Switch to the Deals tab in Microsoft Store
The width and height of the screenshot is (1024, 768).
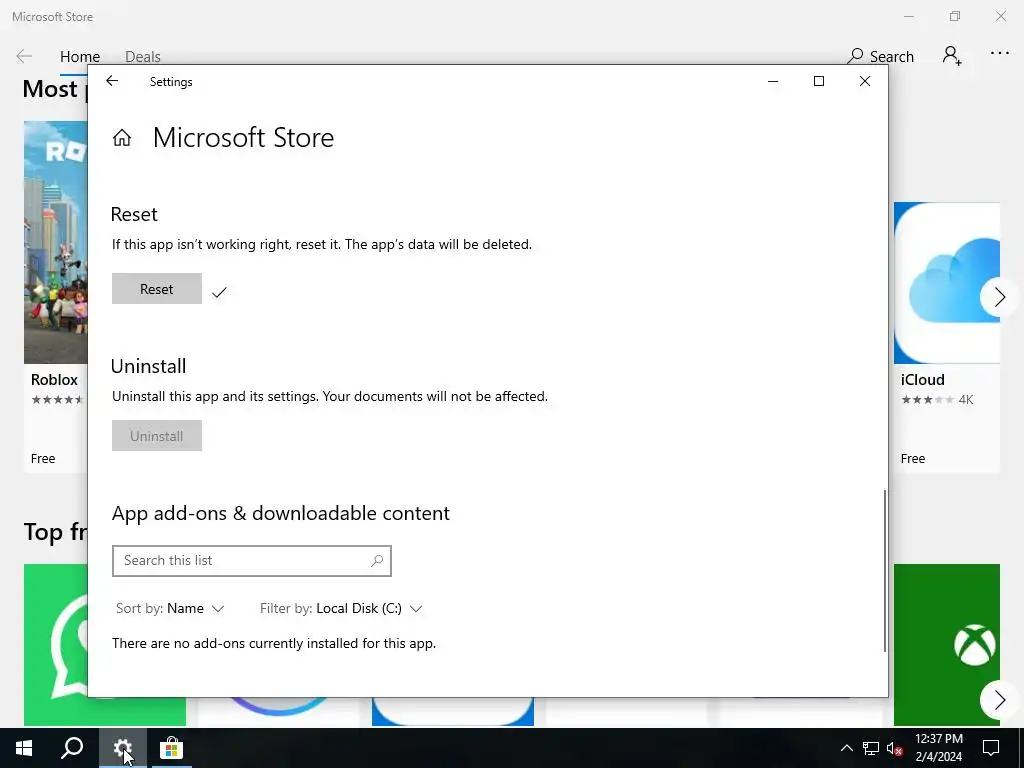142,57
